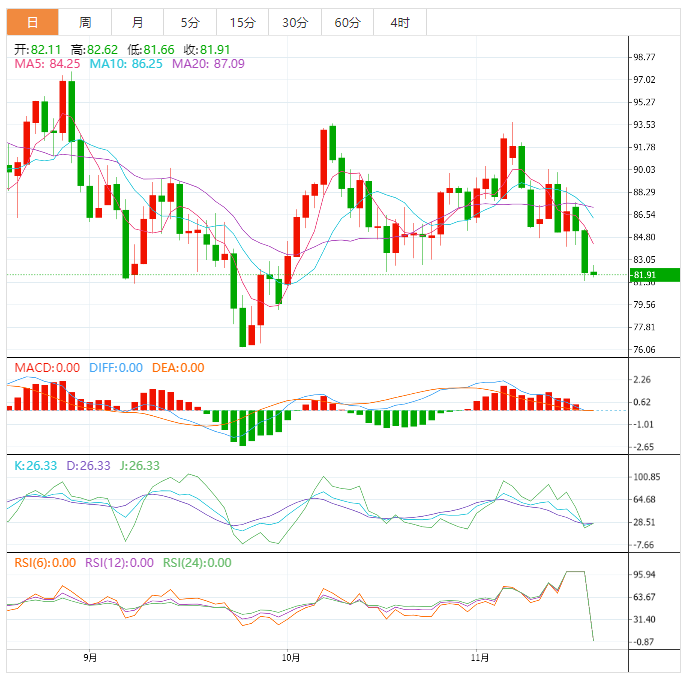Viewport: 684px width, 685px height.
Task: Switch to the 5分 timeframe
Action: point(189,22)
